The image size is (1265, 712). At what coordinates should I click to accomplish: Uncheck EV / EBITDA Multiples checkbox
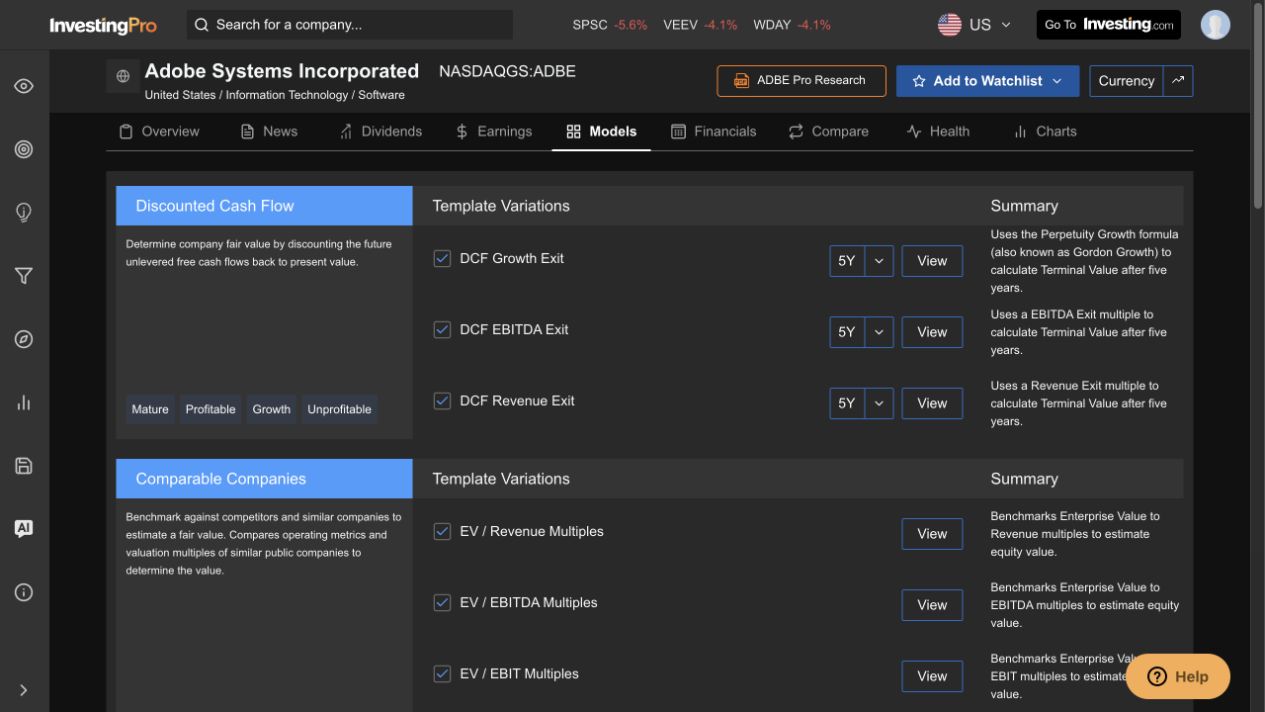coord(442,602)
